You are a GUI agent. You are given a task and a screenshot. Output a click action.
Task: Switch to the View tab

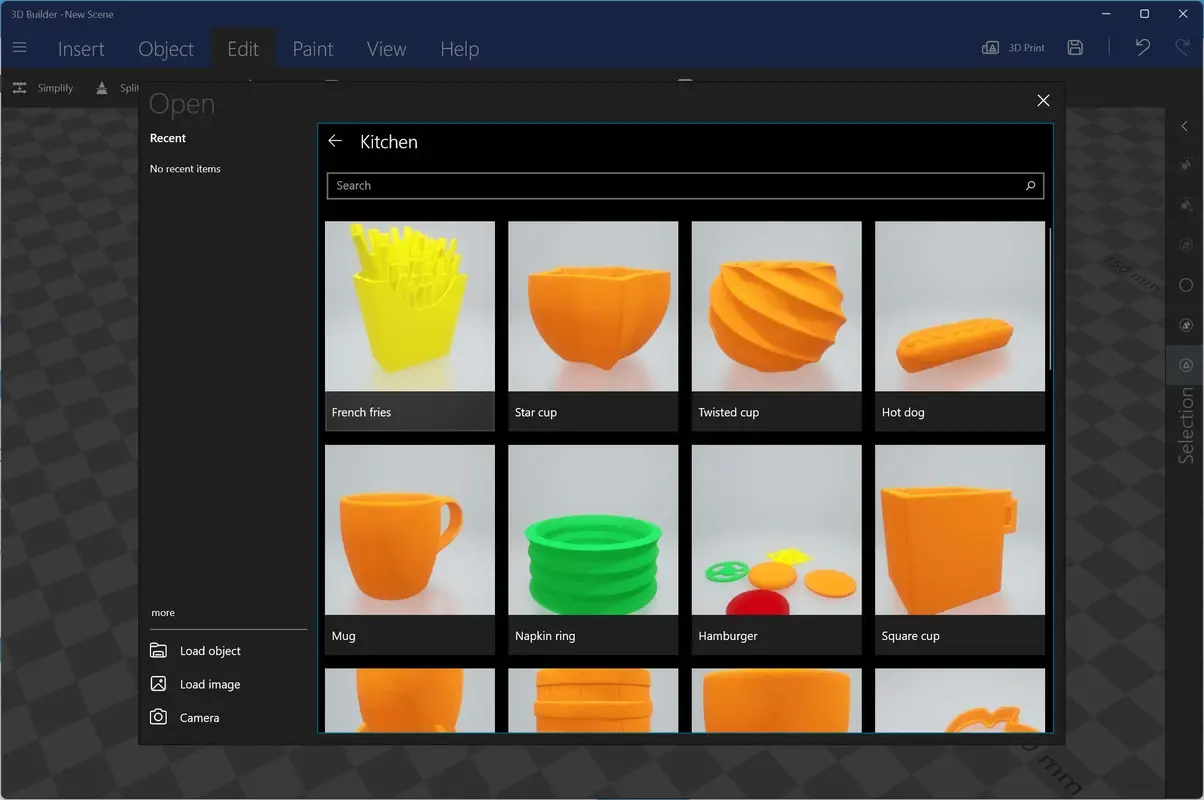pos(385,48)
